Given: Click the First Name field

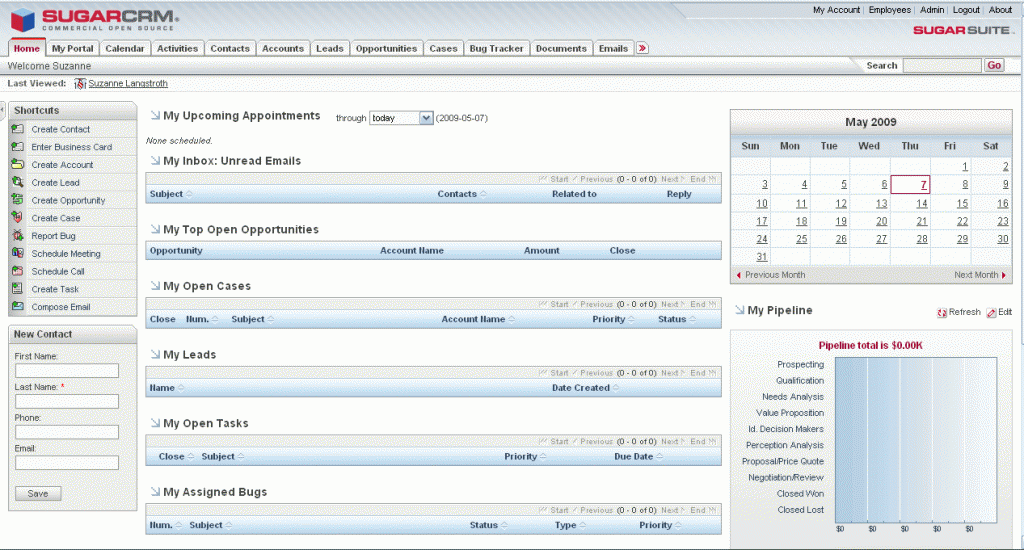Looking at the screenshot, I should tap(67, 370).
